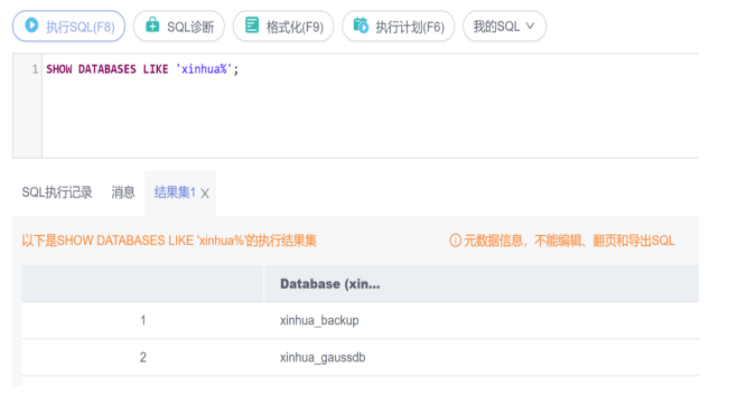Click the 格式化 format document icon

252,27
